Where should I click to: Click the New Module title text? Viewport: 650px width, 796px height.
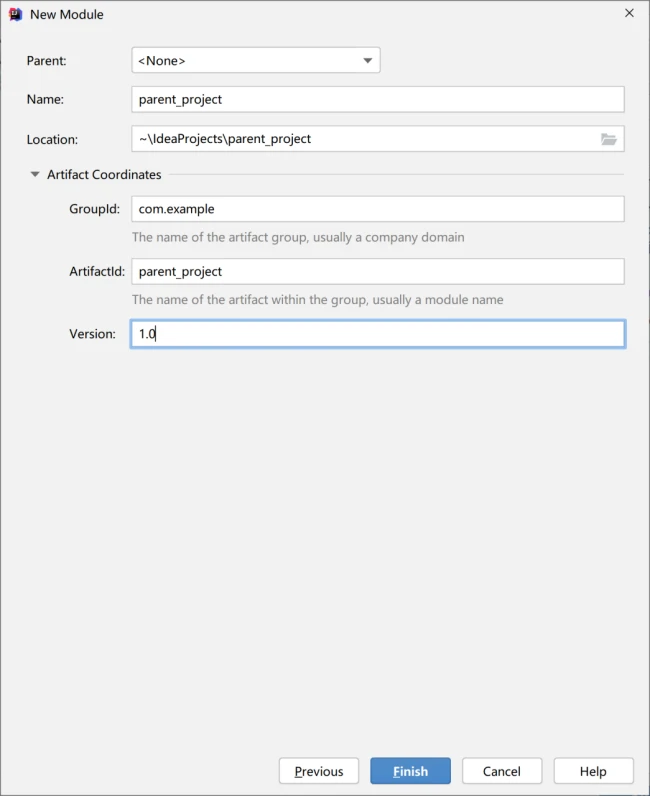(x=67, y=14)
